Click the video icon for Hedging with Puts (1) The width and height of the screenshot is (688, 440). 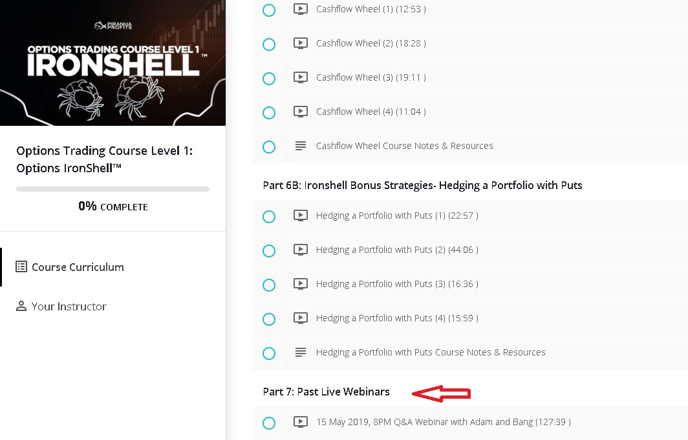click(x=301, y=215)
